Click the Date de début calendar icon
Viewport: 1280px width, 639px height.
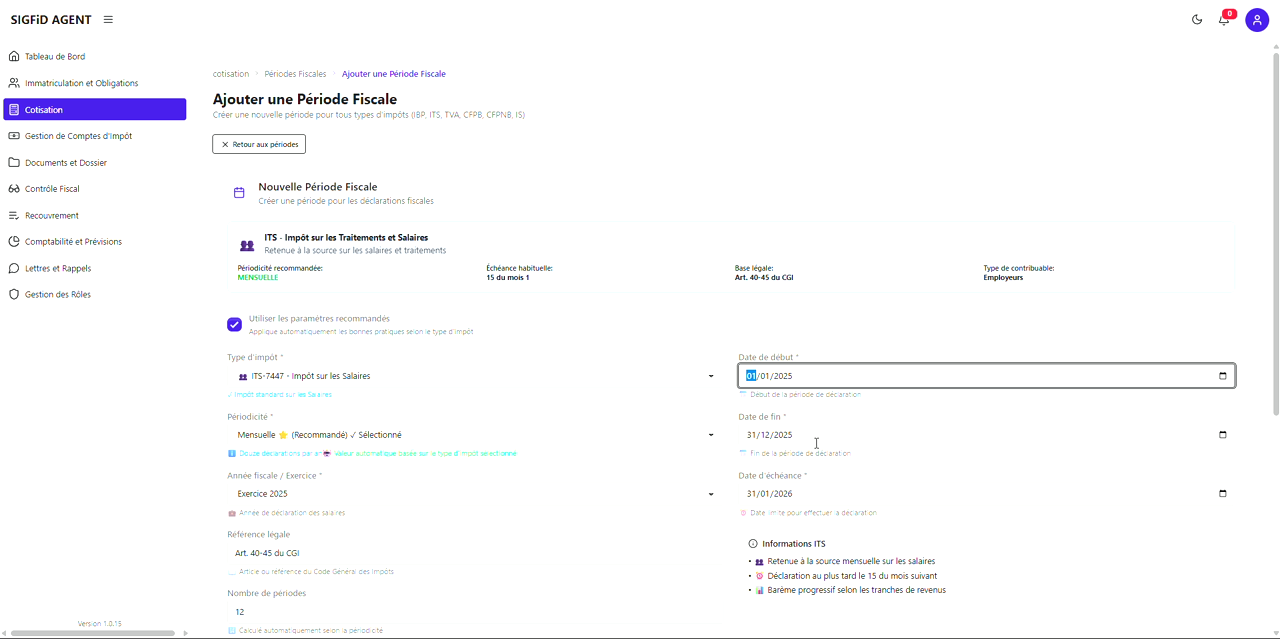[1222, 376]
